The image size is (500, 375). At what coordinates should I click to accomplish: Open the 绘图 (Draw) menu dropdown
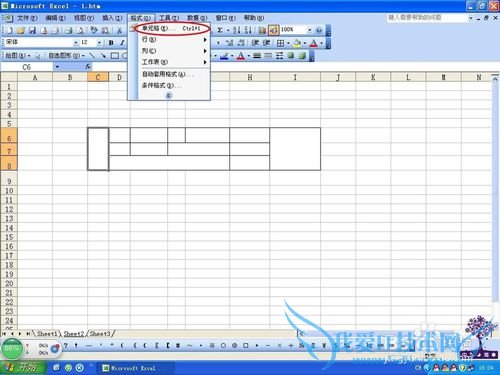tap(18, 56)
